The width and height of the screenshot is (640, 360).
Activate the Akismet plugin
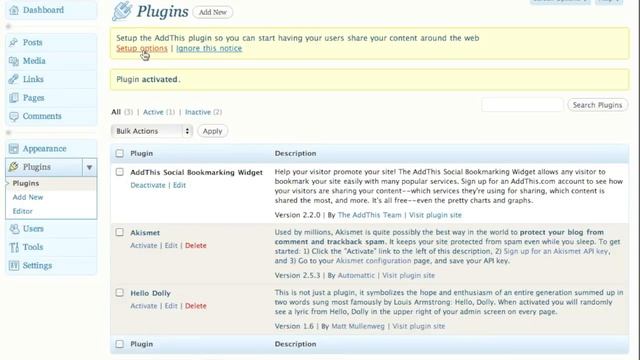[144, 246]
